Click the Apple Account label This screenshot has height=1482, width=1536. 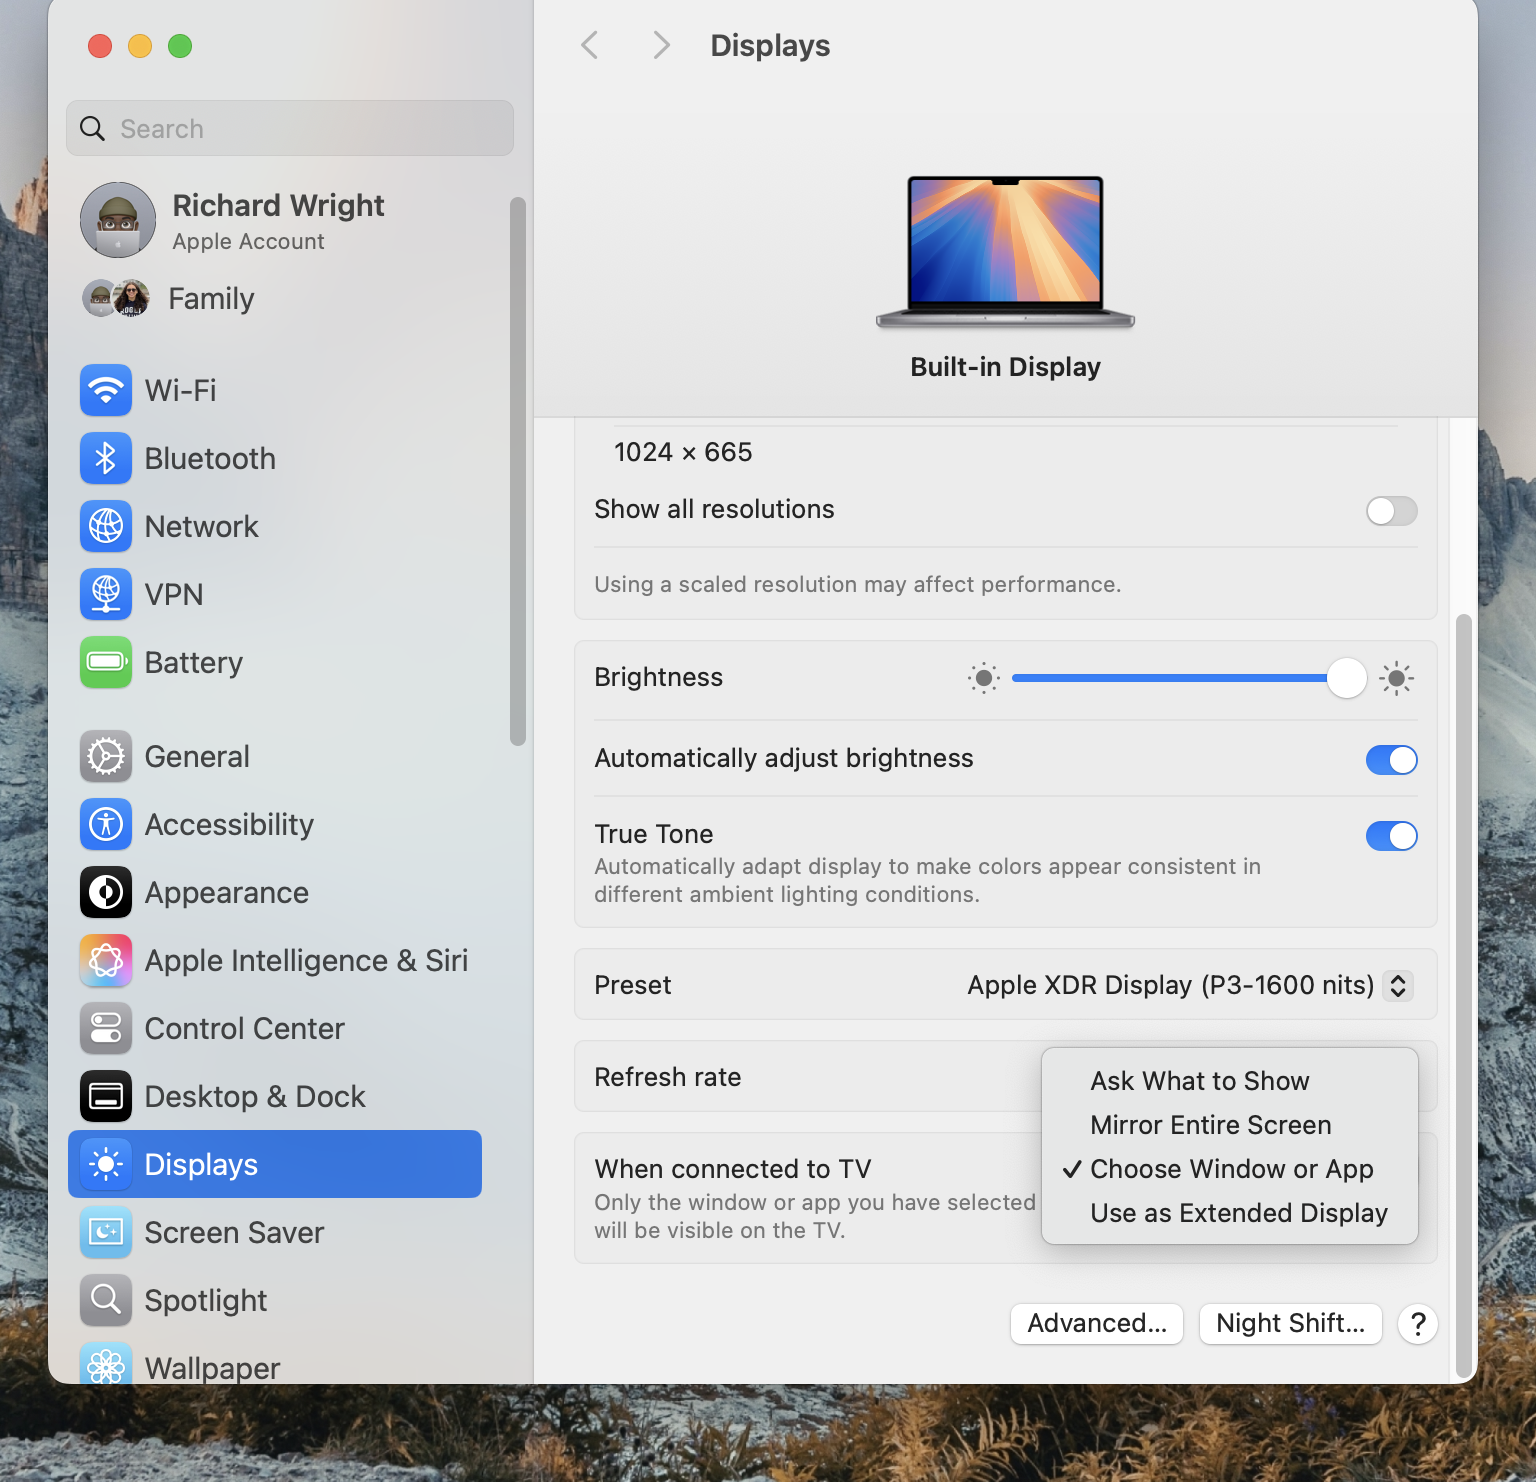tap(248, 241)
